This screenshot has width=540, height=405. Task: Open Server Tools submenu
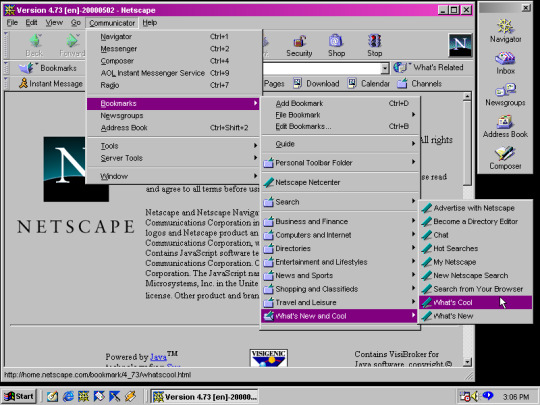click(x=174, y=158)
